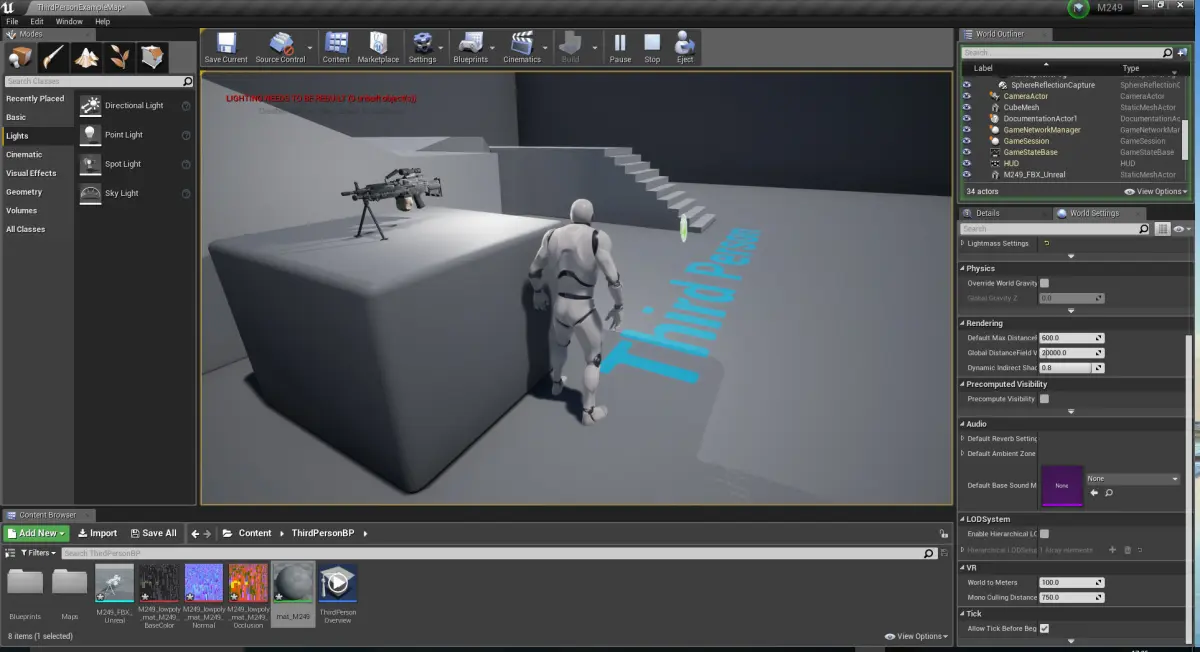Toggle the Content Browser sources panel icon

click(10, 552)
